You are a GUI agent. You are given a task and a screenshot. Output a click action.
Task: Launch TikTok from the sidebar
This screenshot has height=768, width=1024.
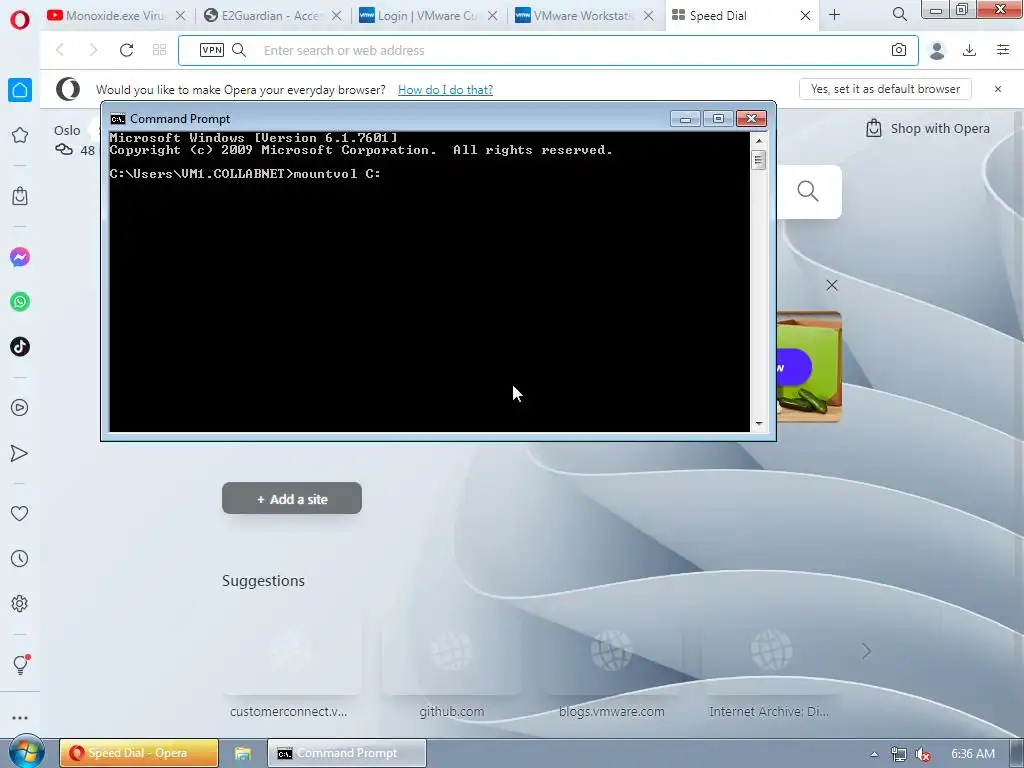tap(20, 346)
